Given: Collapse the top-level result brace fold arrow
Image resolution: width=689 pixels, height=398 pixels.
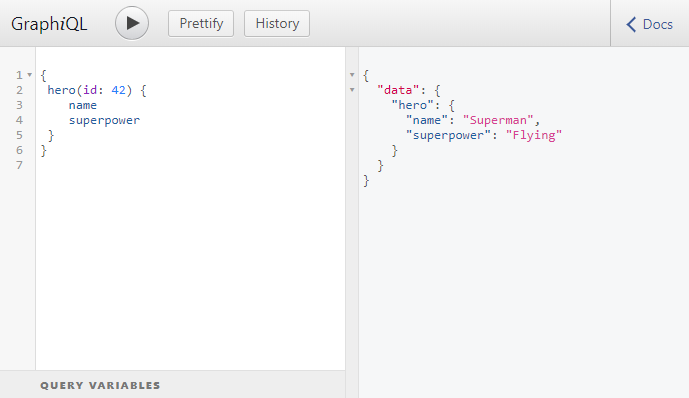Looking at the screenshot, I should [x=352, y=75].
